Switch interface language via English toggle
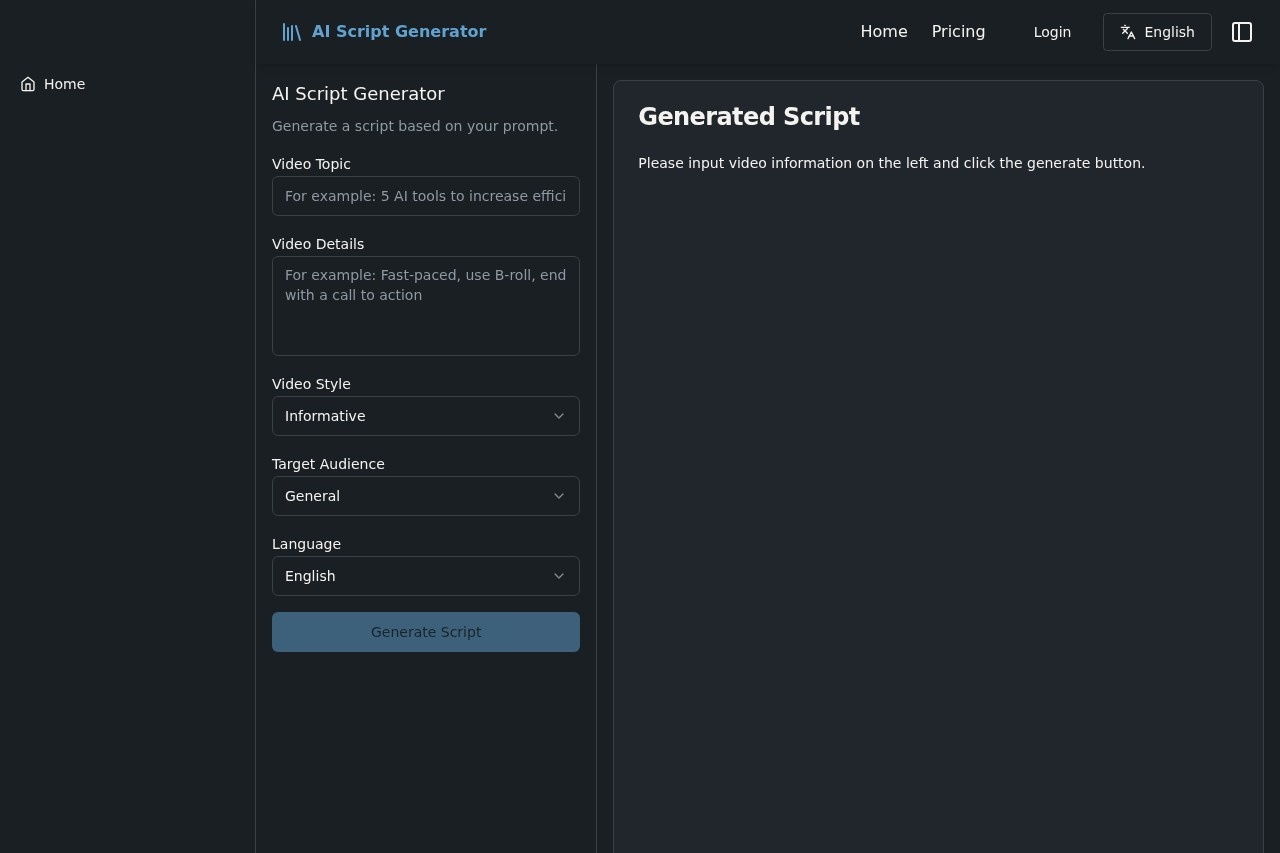 1157,31
